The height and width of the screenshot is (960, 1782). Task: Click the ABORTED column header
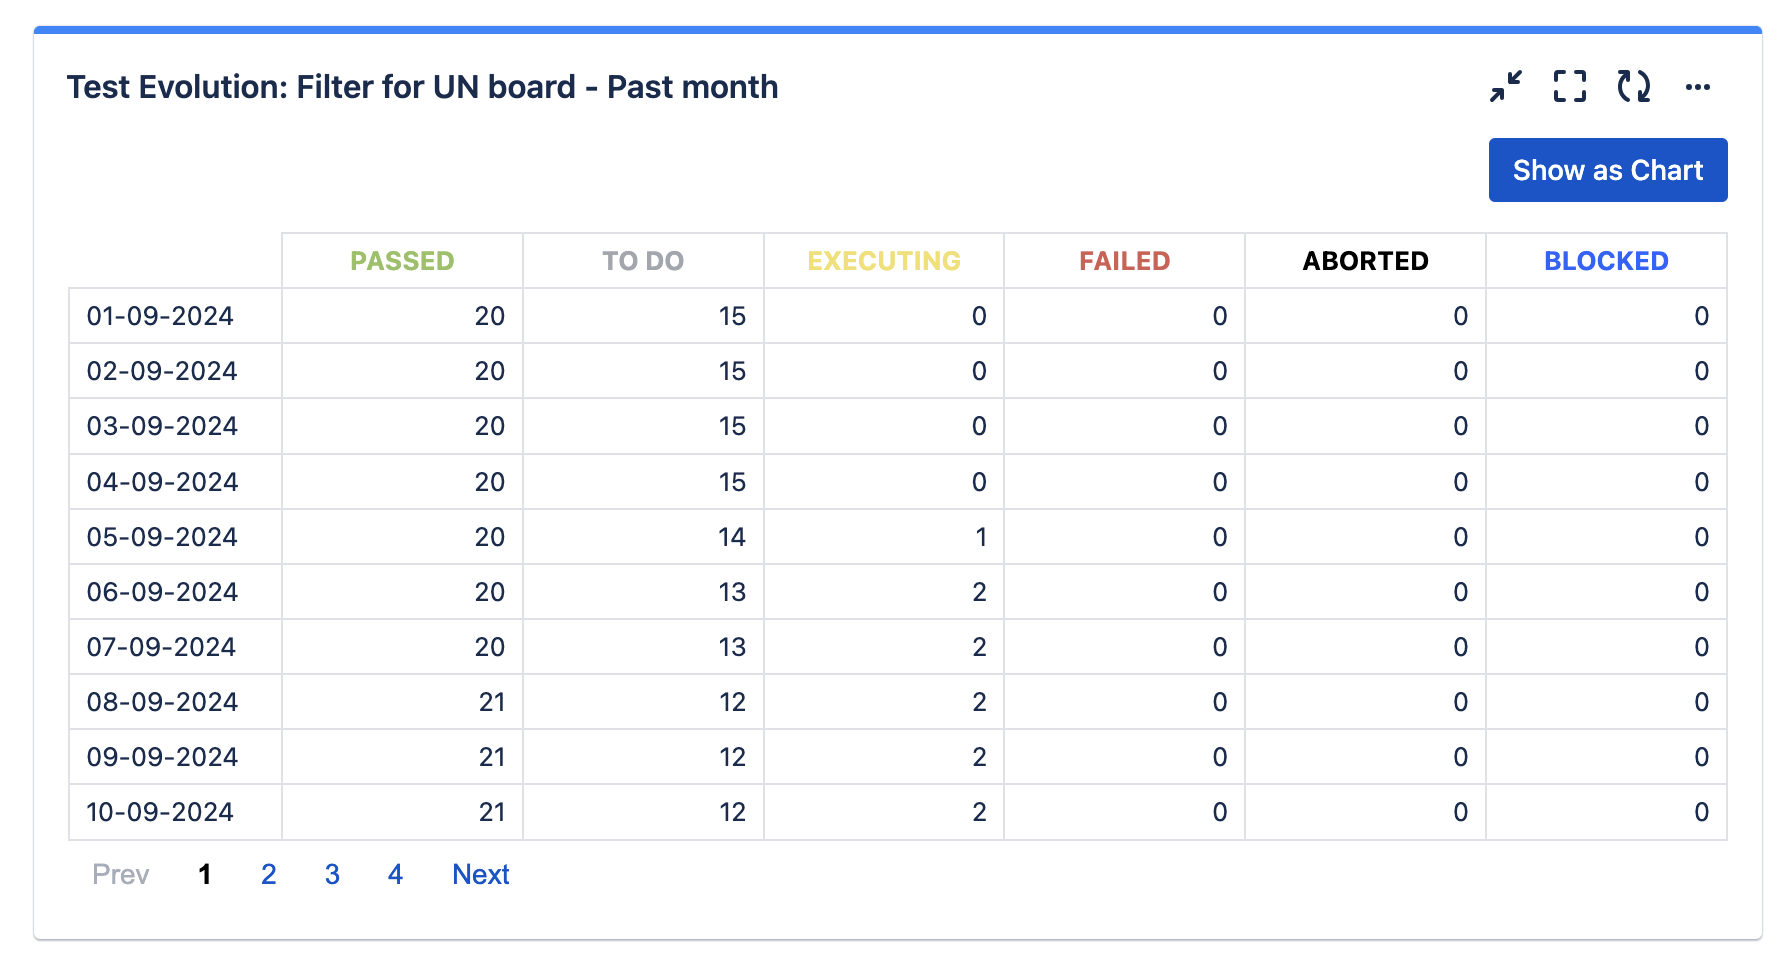pyautogui.click(x=1366, y=261)
